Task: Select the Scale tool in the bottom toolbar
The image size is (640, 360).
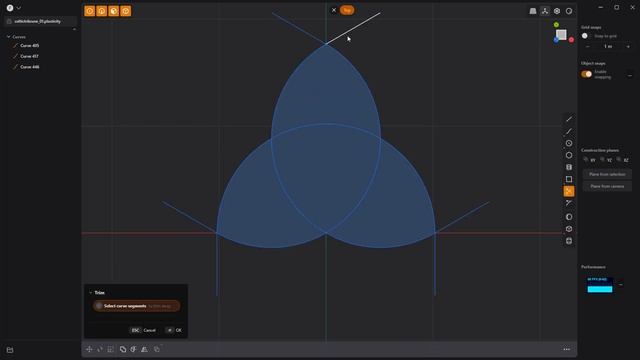Action: 111,349
